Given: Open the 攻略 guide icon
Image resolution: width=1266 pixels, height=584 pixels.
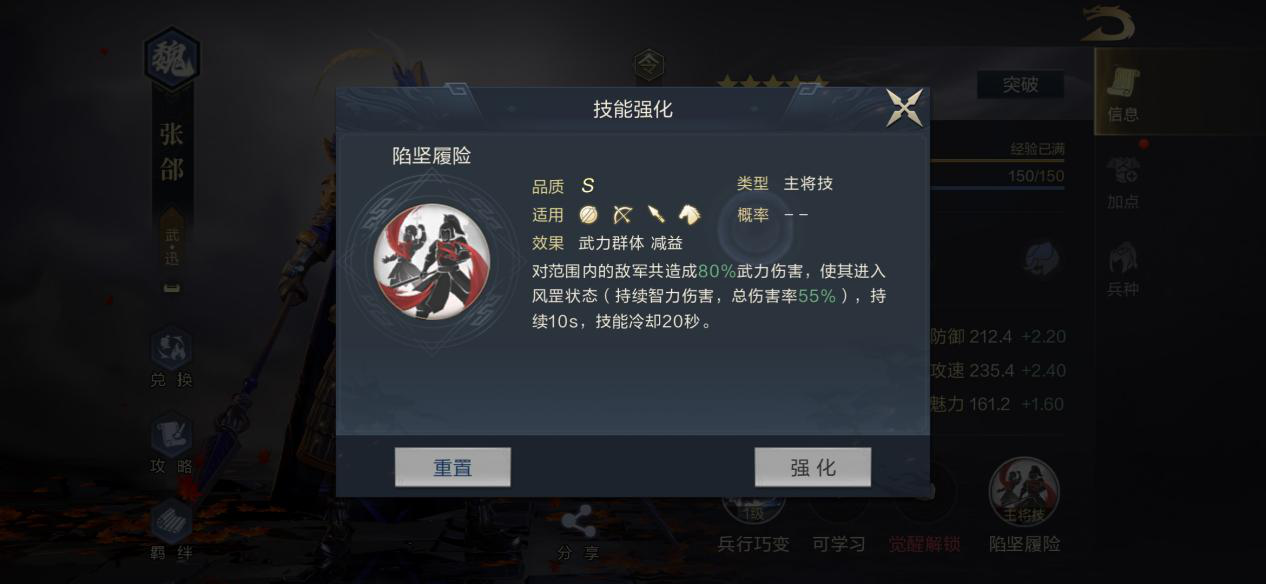Looking at the screenshot, I should 171,445.
